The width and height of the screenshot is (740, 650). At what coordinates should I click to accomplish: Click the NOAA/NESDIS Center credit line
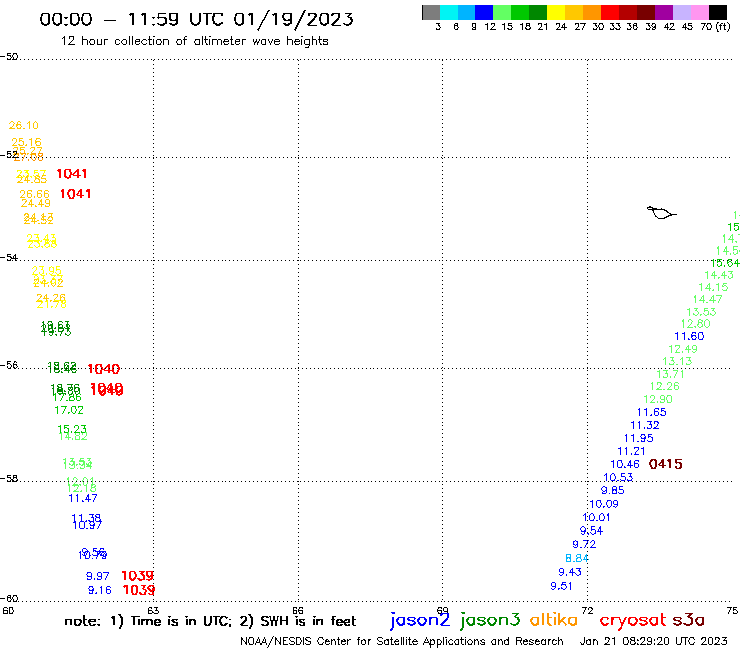(402, 641)
